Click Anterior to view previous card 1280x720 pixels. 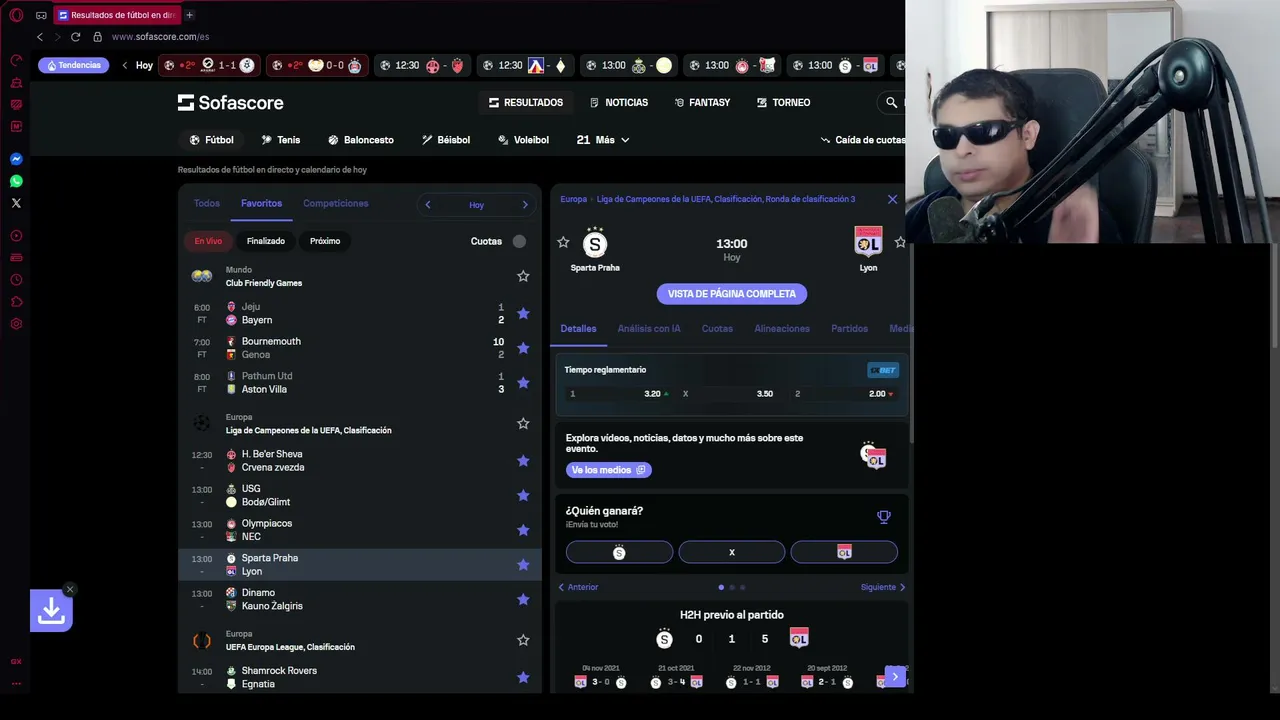point(578,587)
